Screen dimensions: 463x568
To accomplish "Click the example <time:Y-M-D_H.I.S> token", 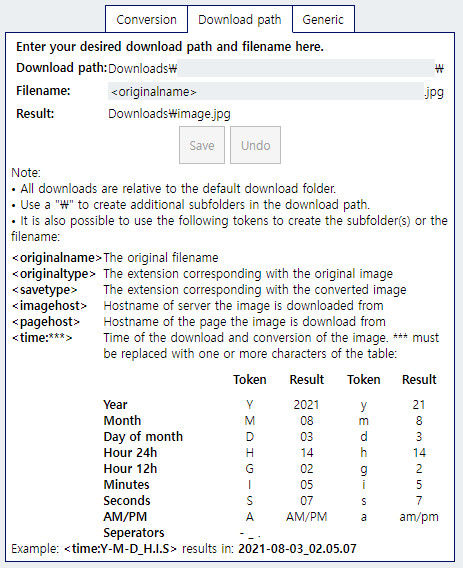I will [120, 548].
